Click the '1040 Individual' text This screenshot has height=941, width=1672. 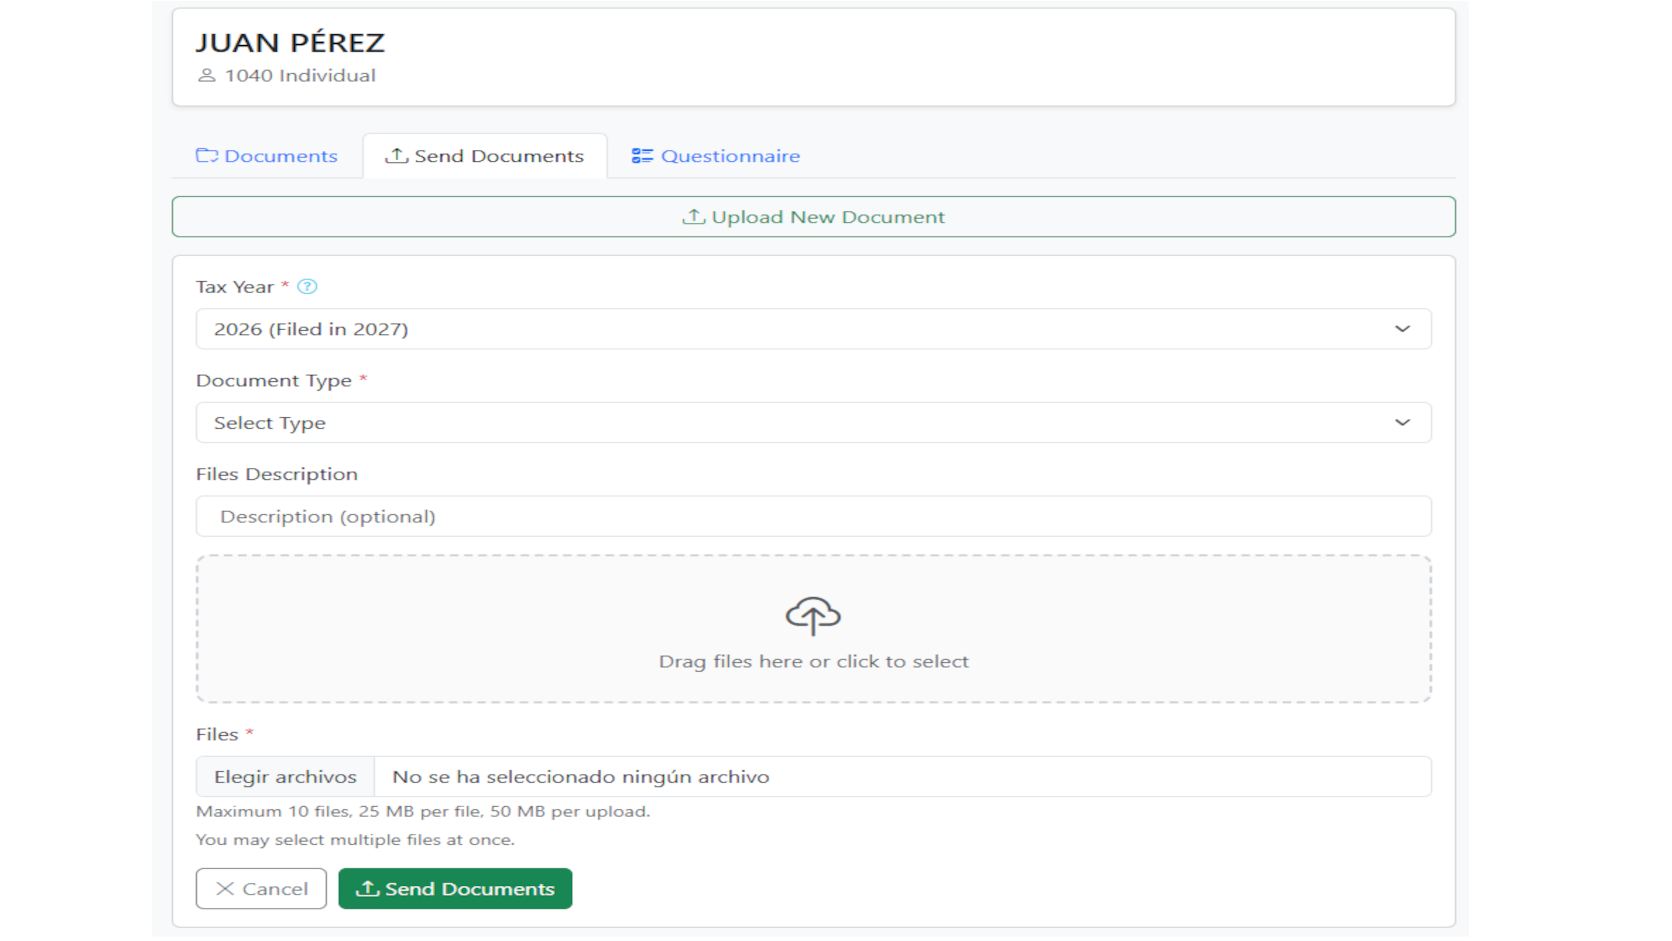pos(300,76)
